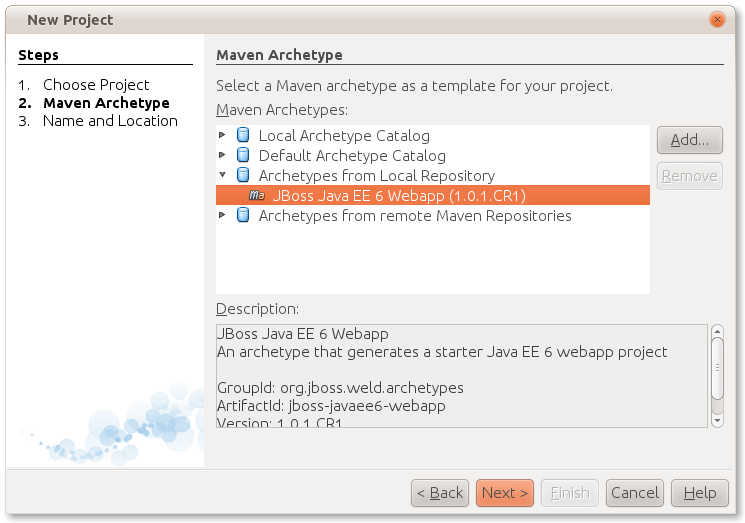
Task: Click the description scrollbar down arrow
Action: pos(717,420)
